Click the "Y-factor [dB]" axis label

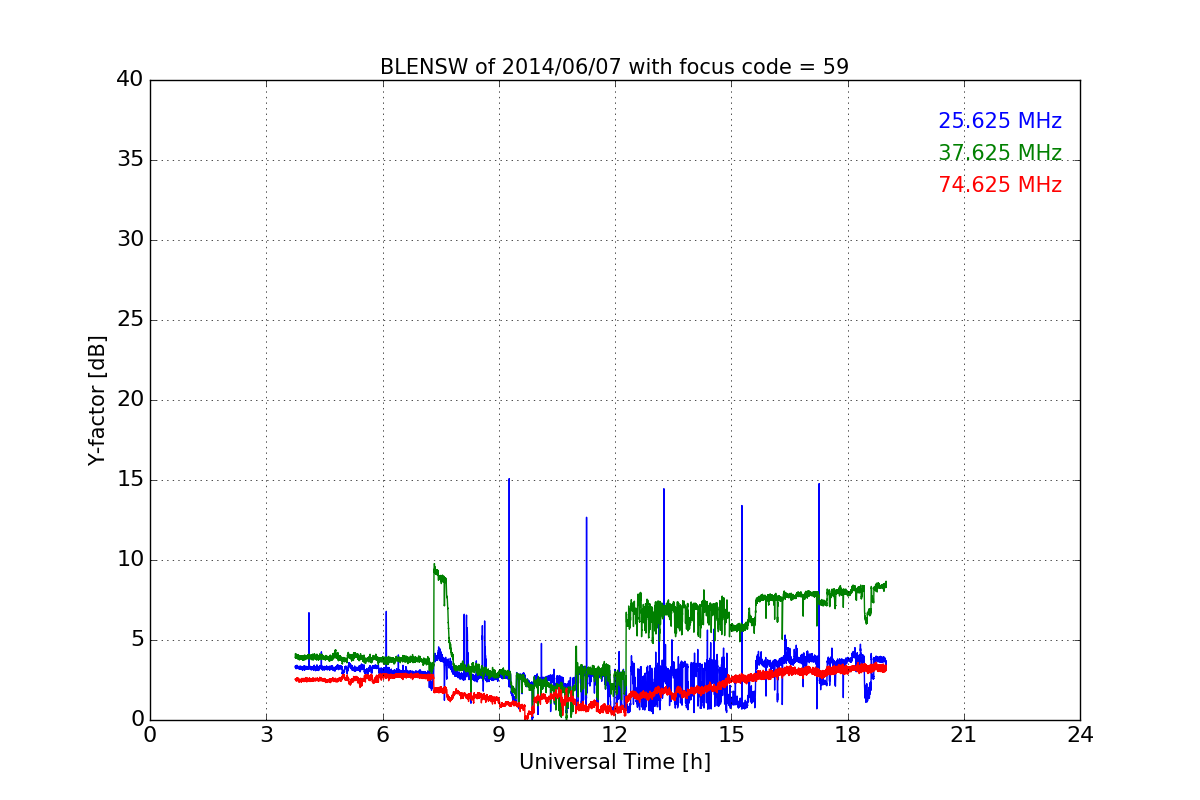(96, 400)
